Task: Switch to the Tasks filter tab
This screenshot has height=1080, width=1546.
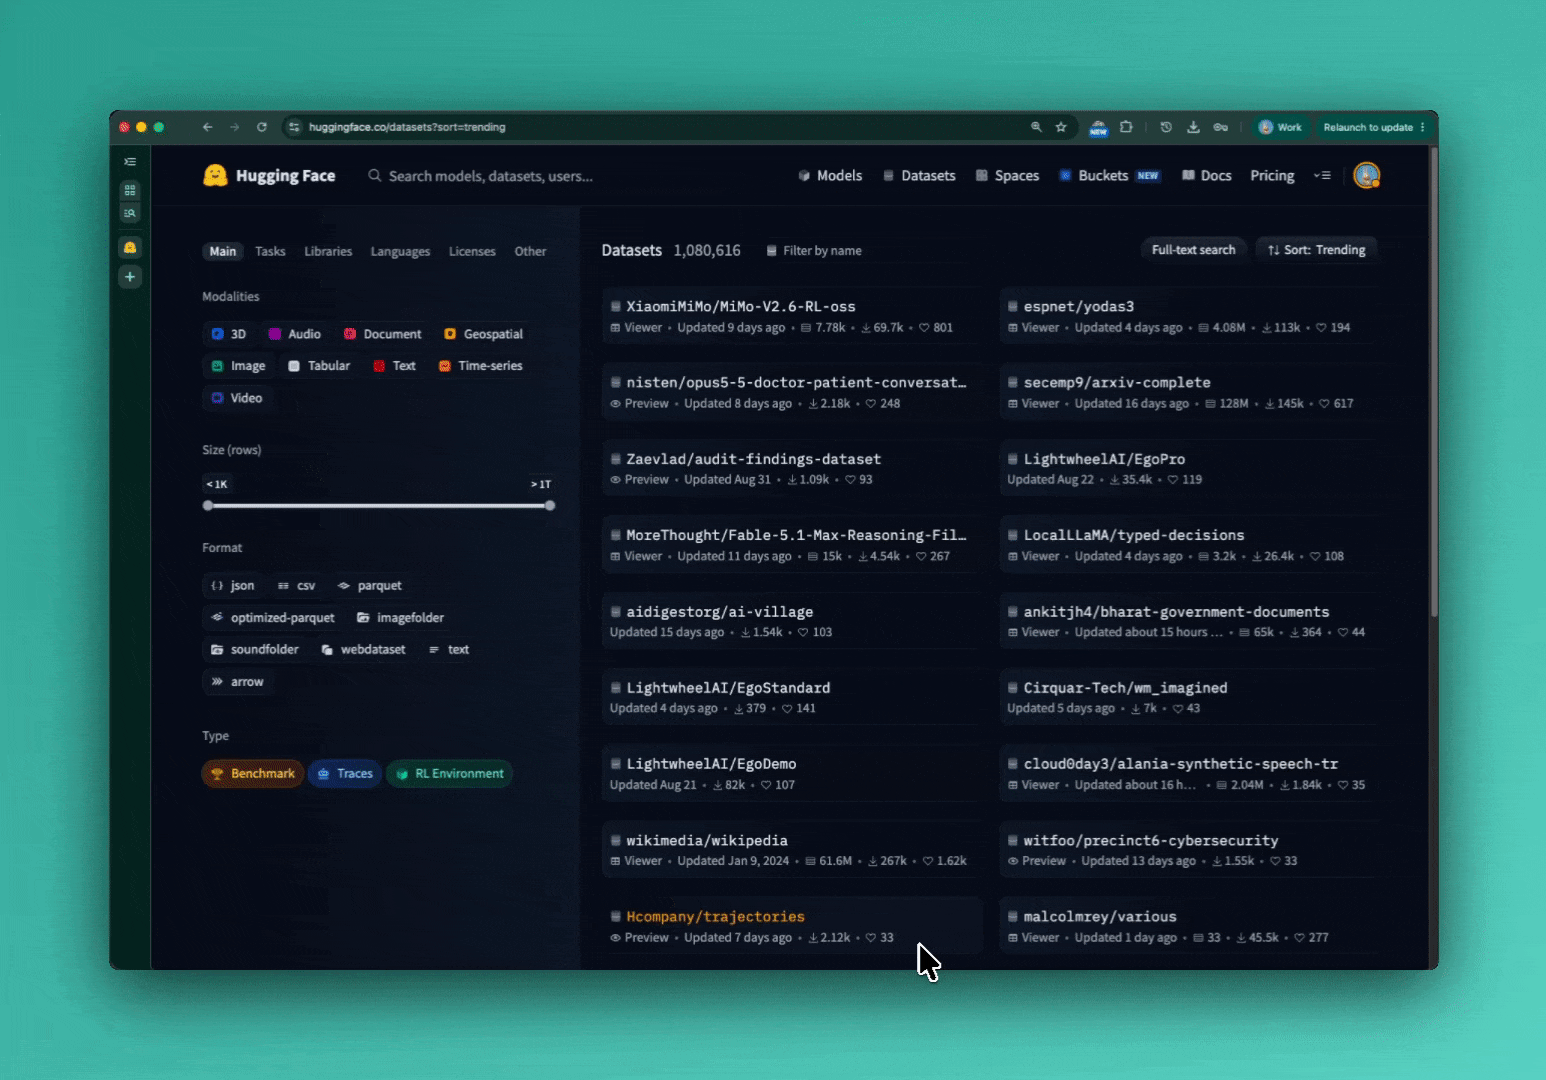Action: [x=270, y=252]
